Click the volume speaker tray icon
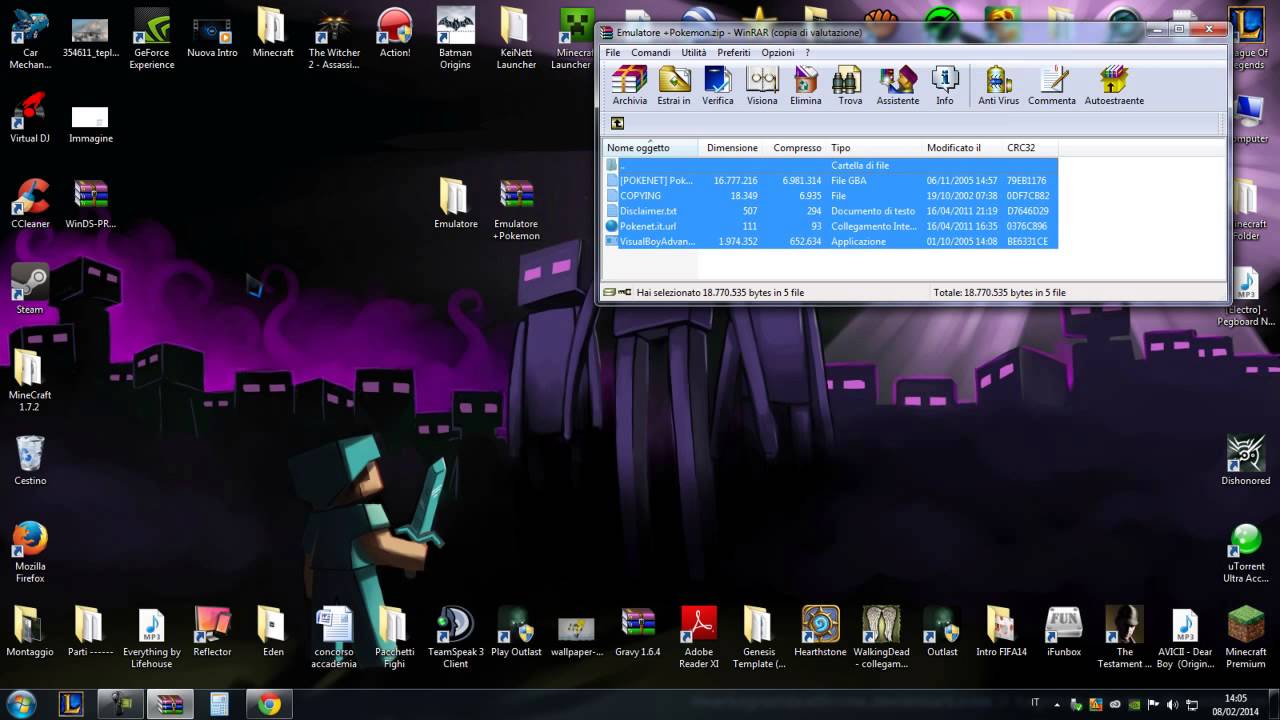This screenshot has height=720, width=1280. (1172, 704)
